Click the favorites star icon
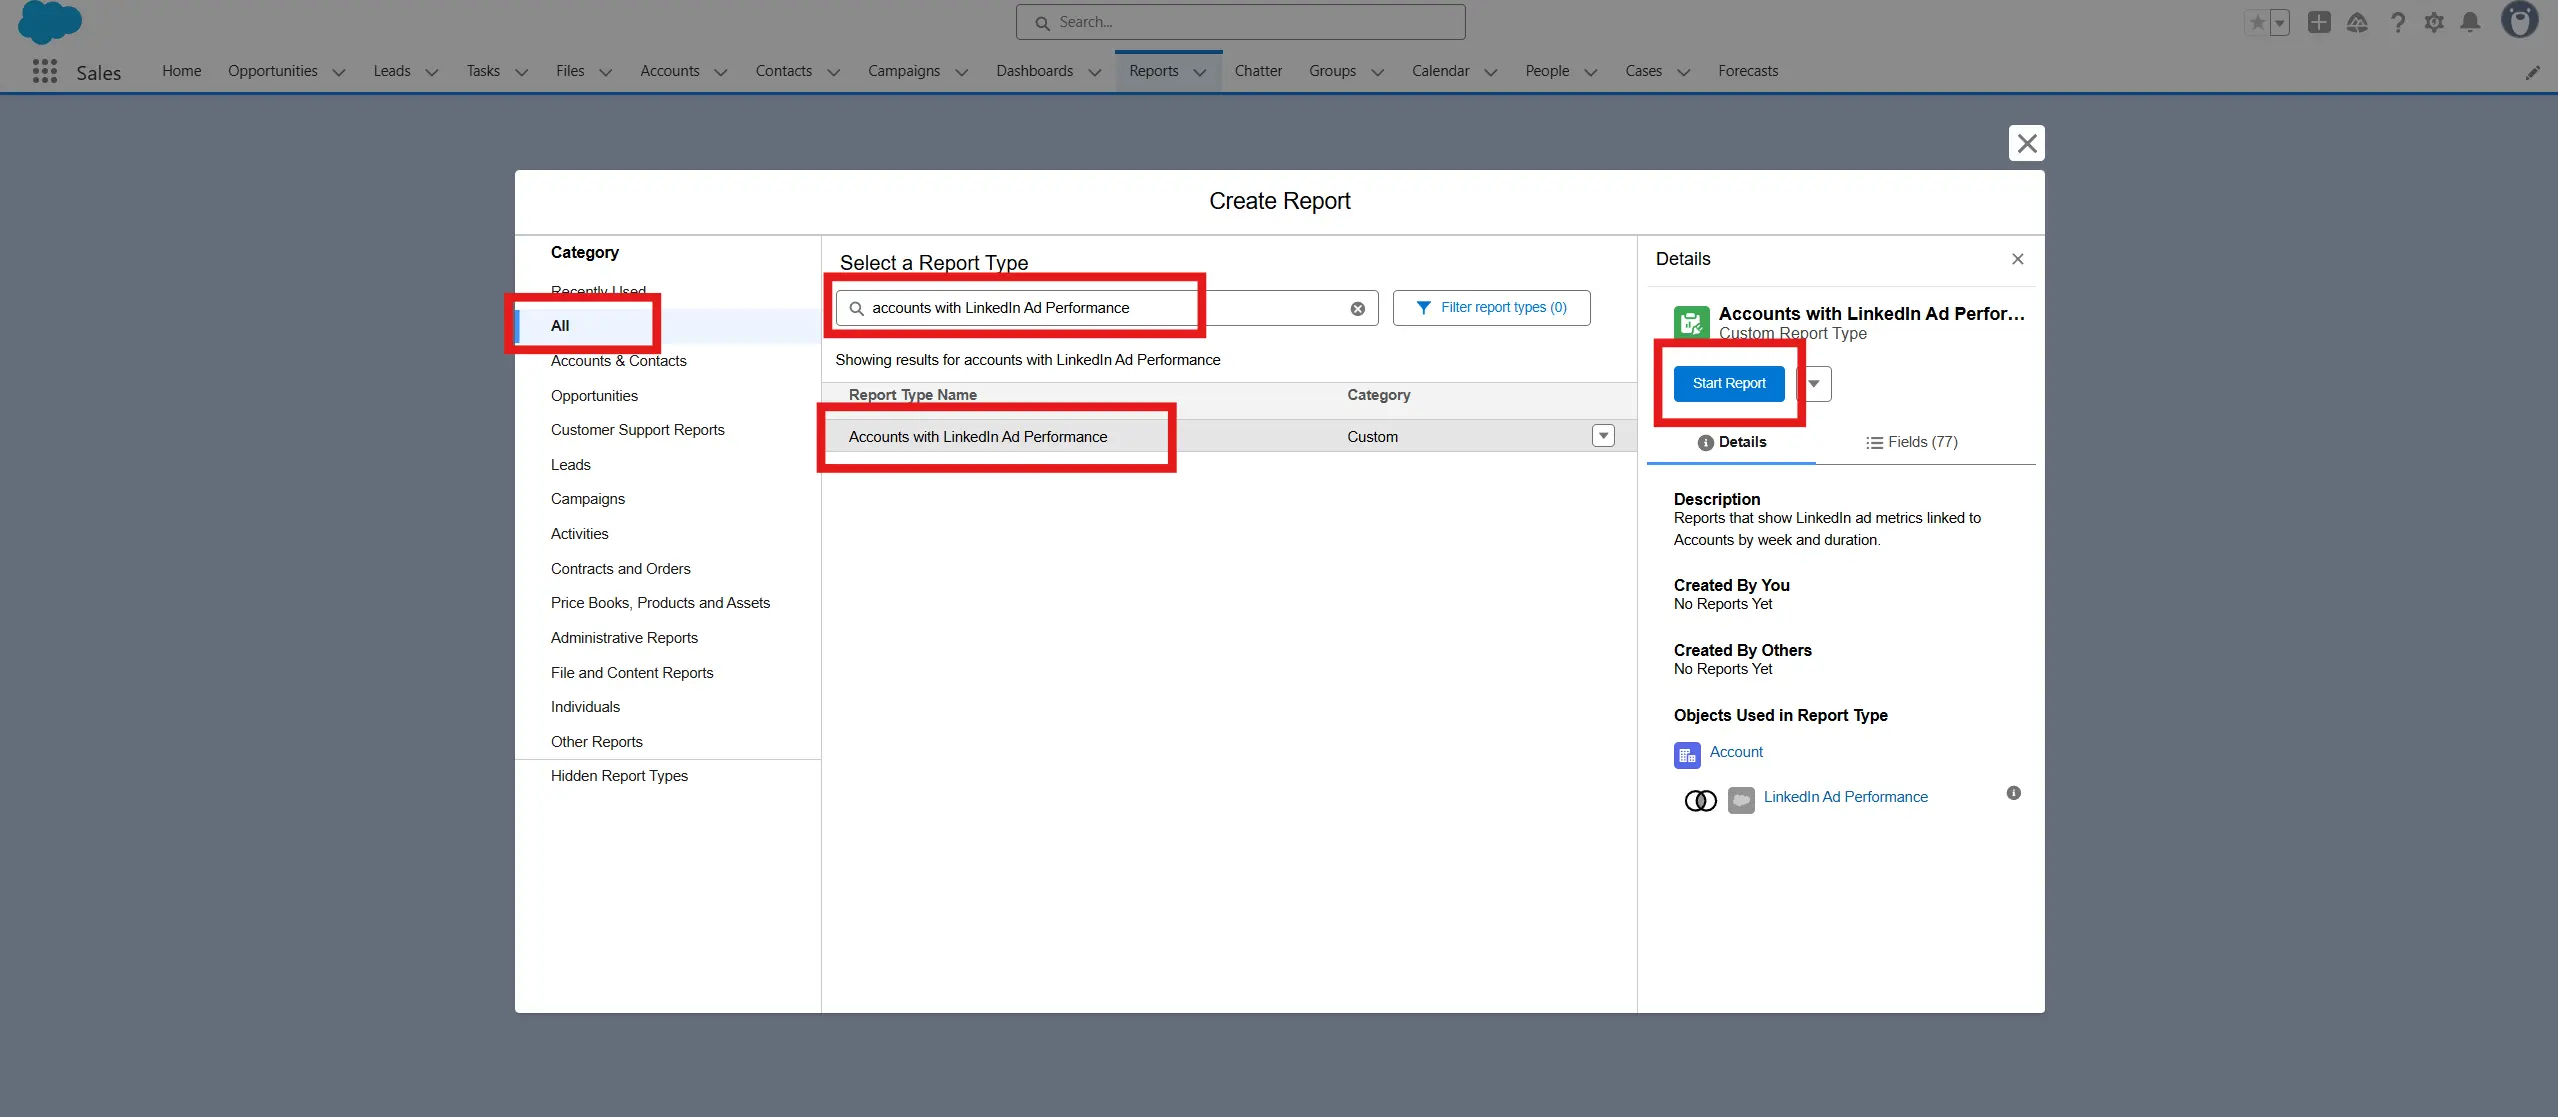 click(2257, 22)
